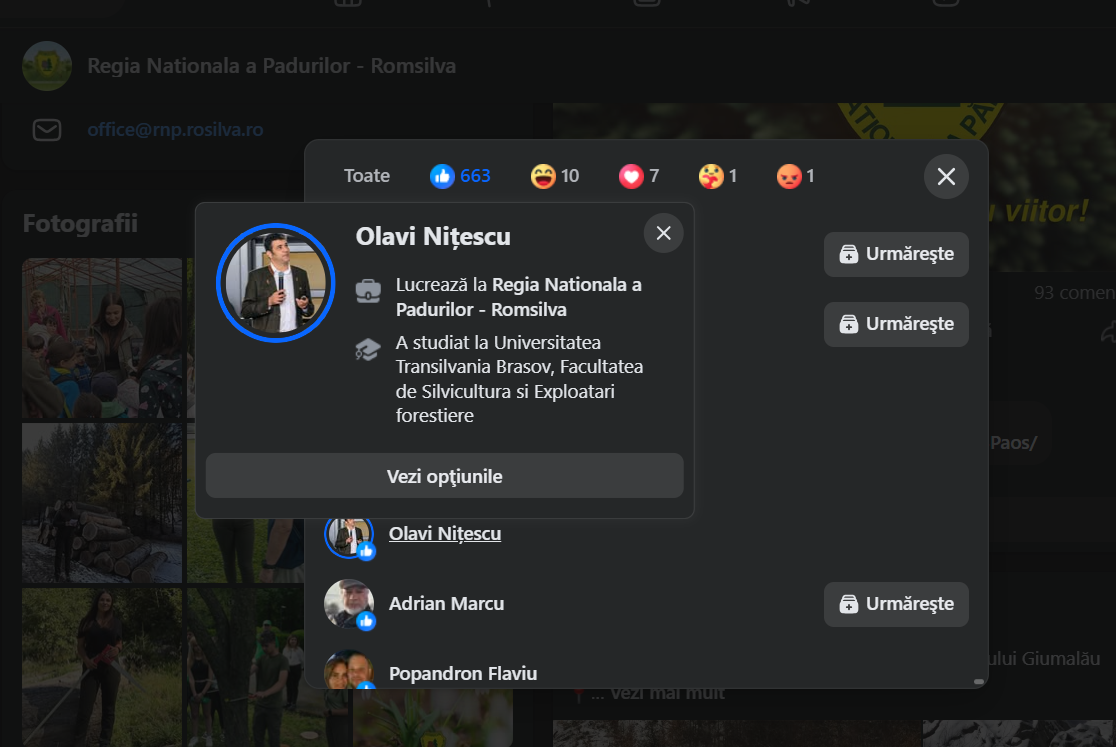Show Haha reactions tab with 10

point(555,176)
